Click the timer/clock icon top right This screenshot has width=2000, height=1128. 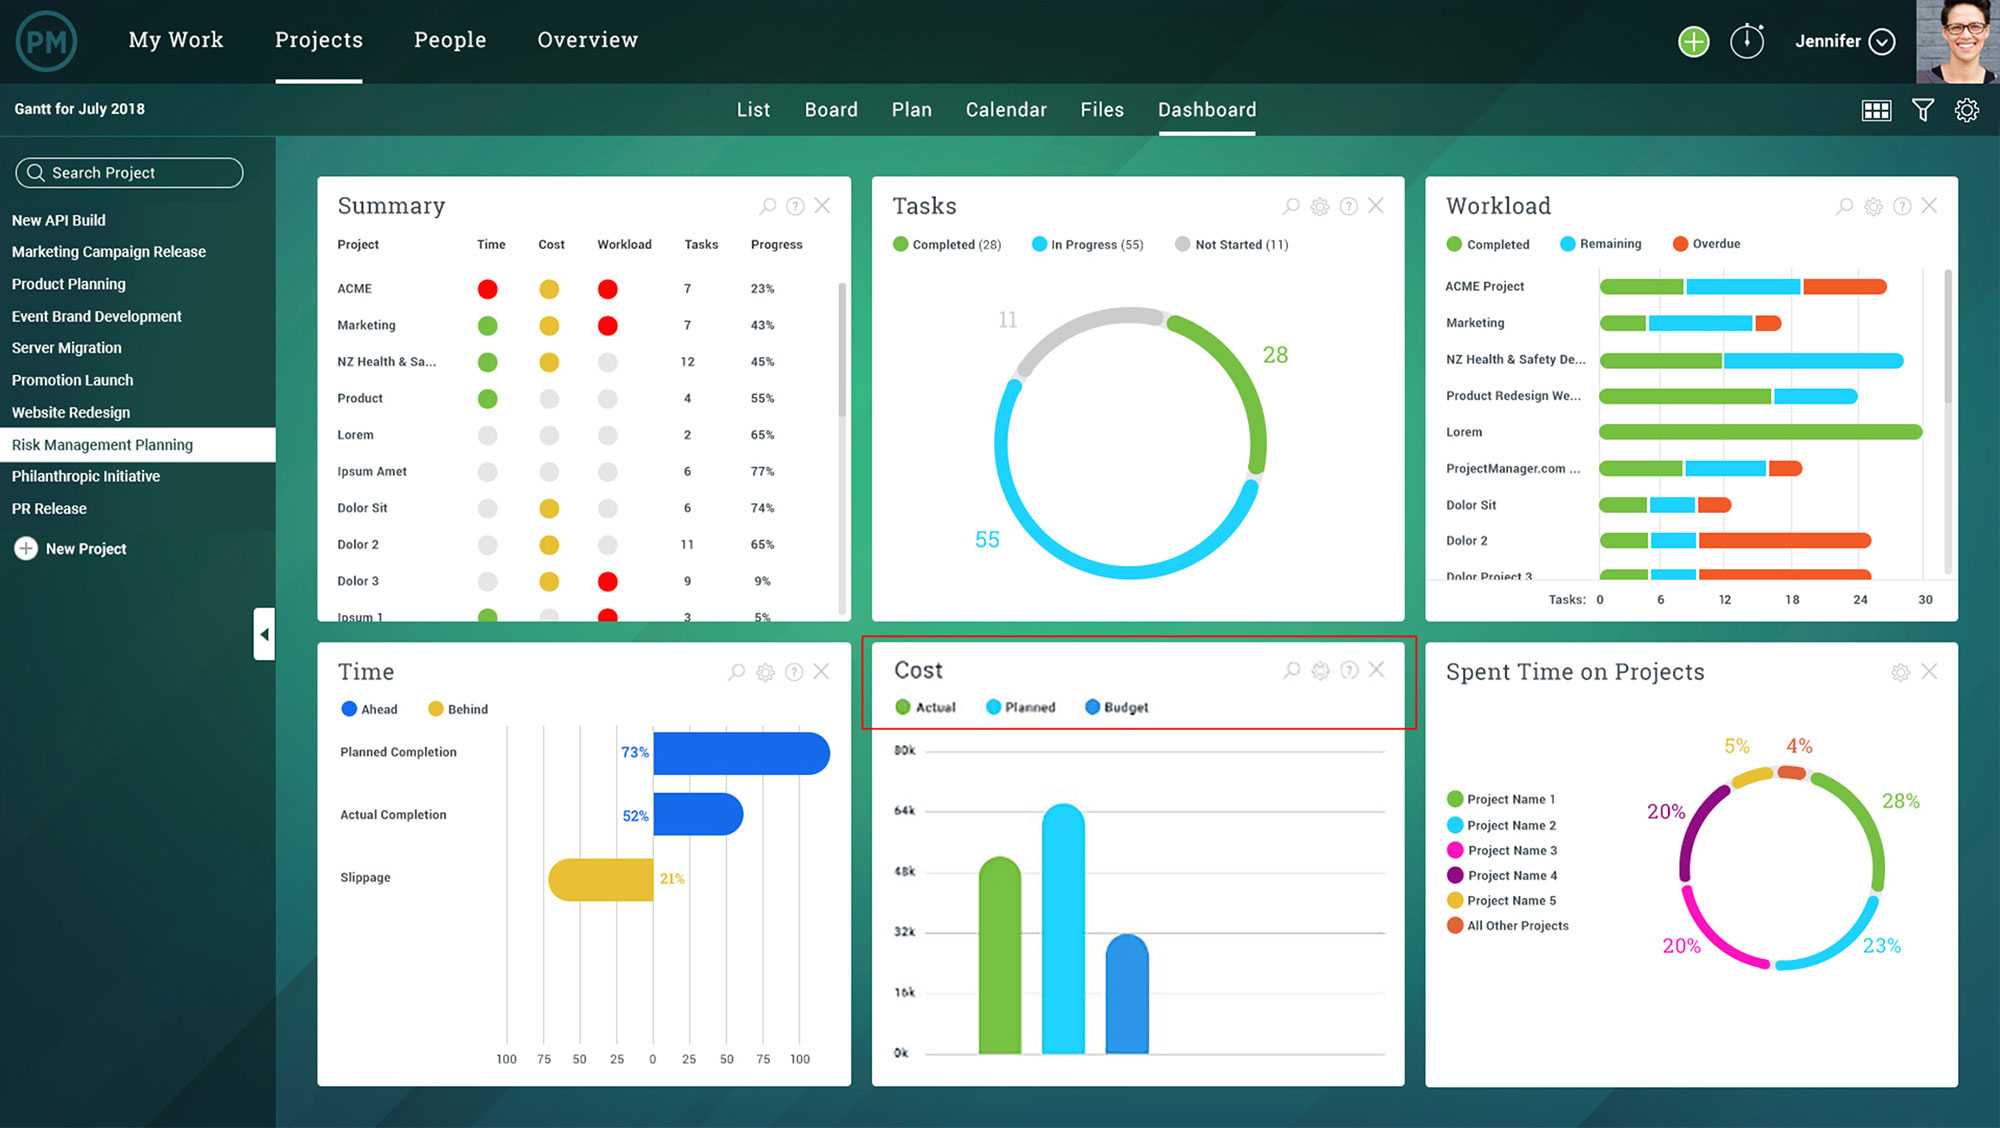[x=1745, y=38]
